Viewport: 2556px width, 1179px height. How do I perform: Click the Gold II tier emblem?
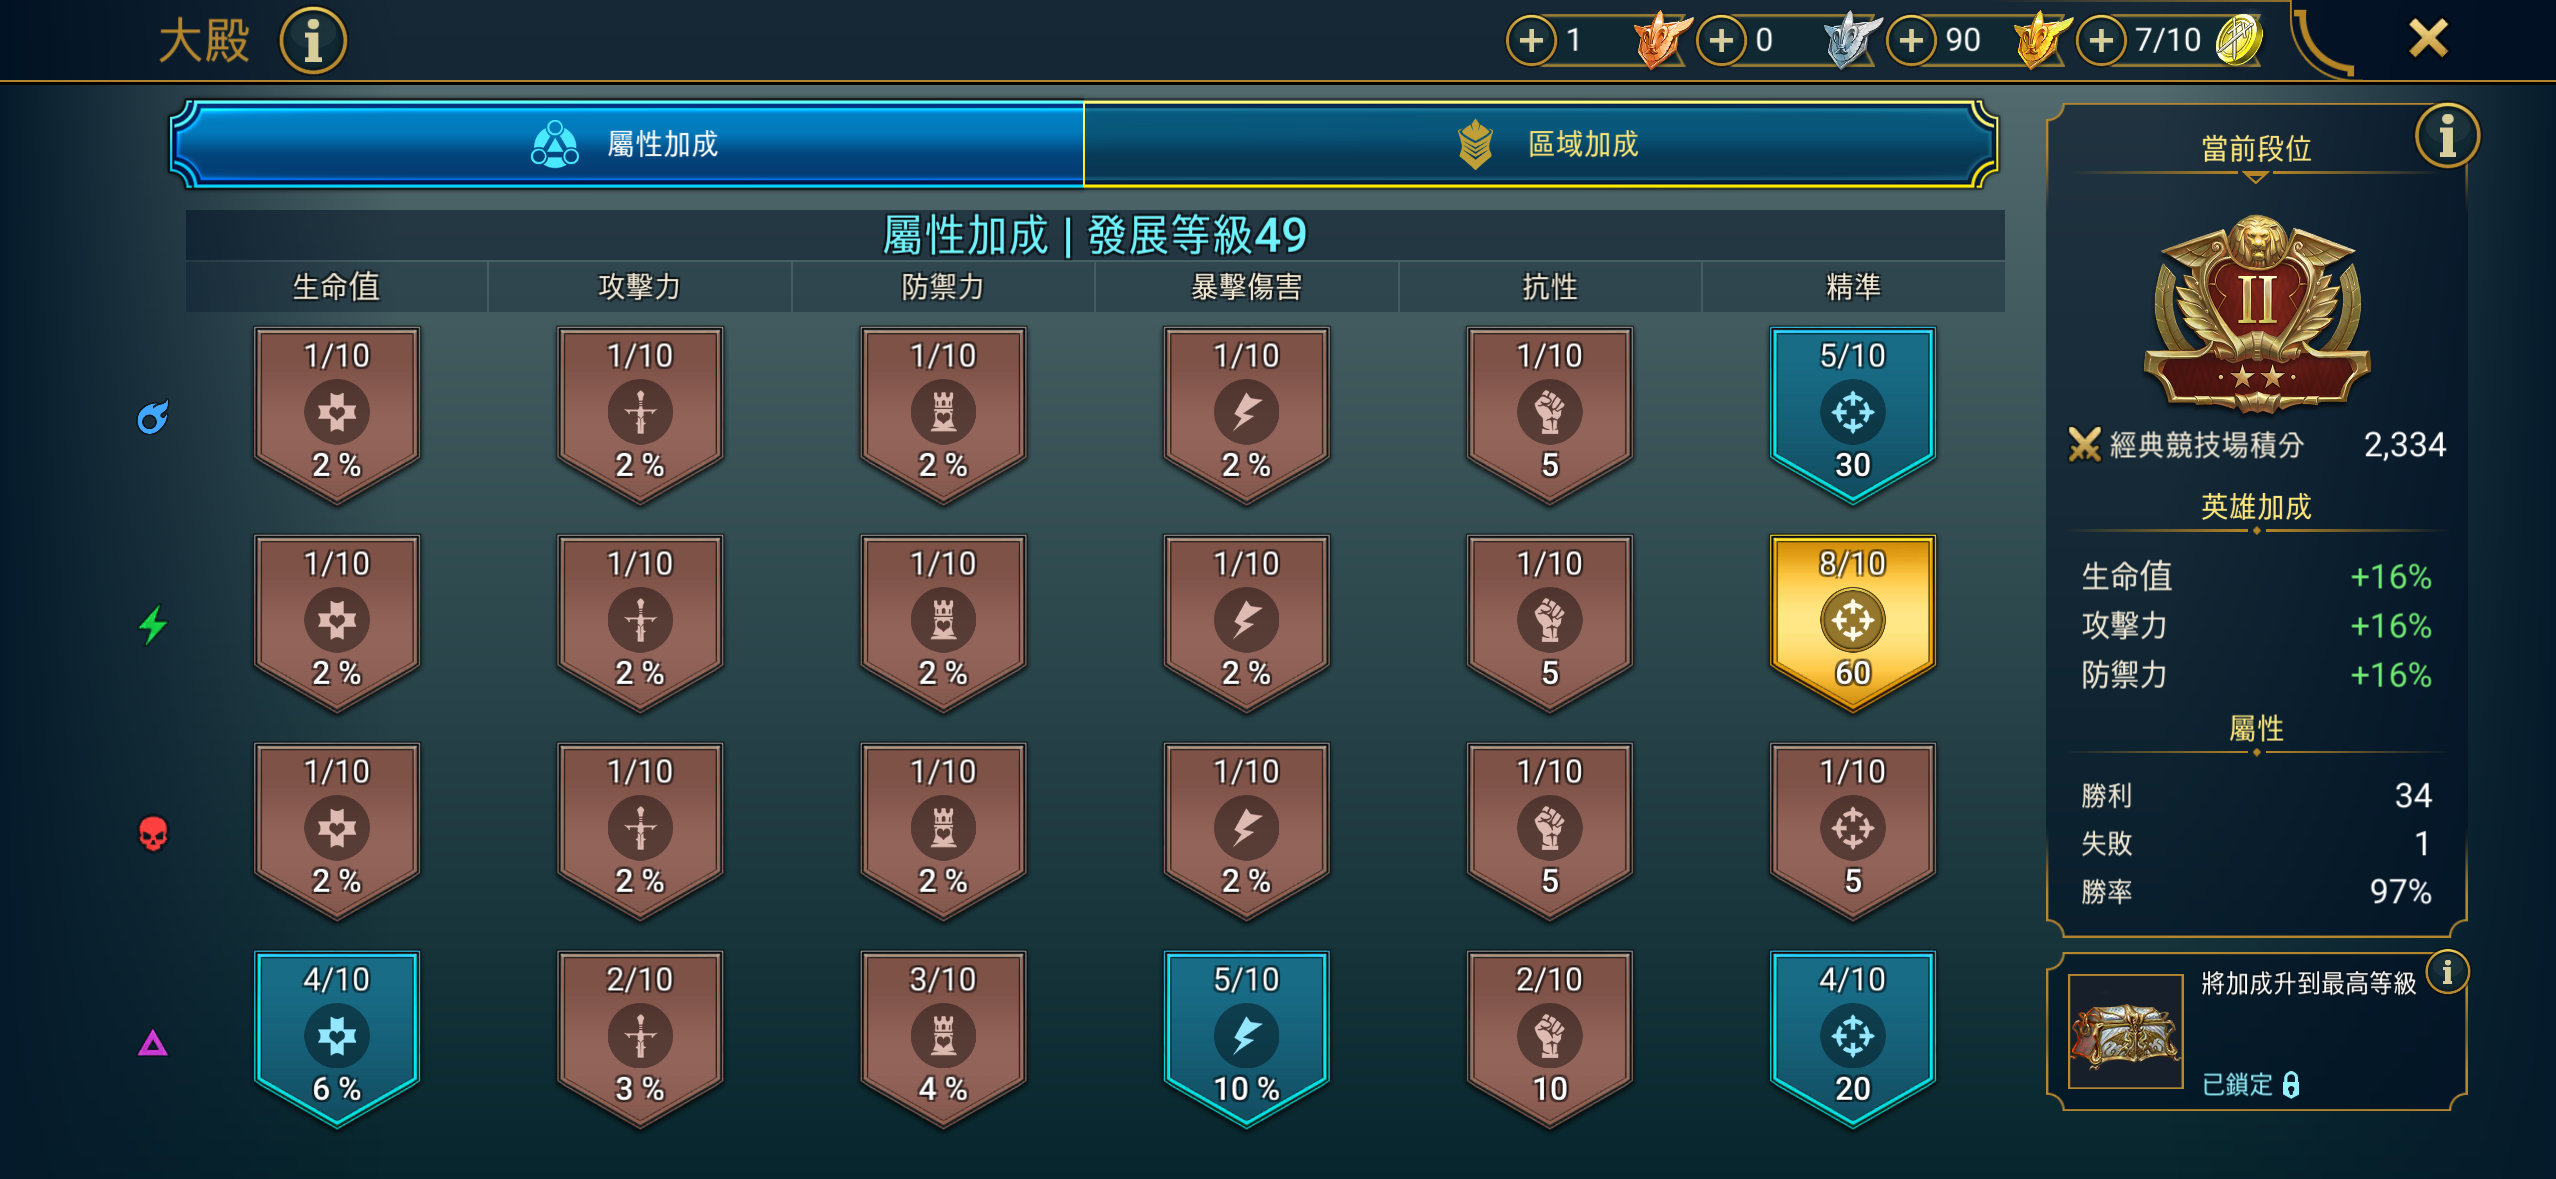pos(2256,313)
